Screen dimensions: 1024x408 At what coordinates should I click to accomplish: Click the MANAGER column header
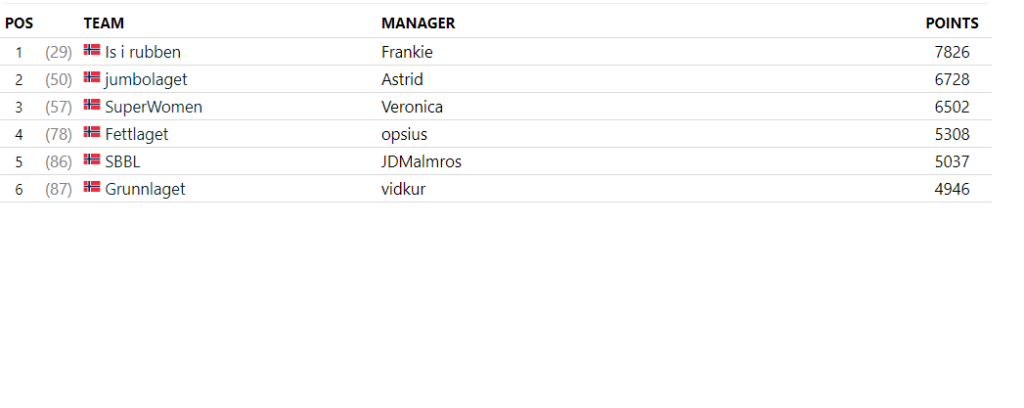click(418, 24)
